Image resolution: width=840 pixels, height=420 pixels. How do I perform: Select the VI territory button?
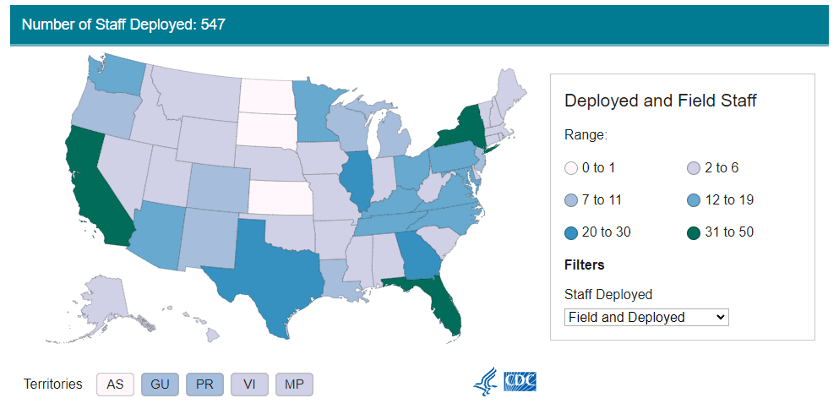pyautogui.click(x=249, y=384)
